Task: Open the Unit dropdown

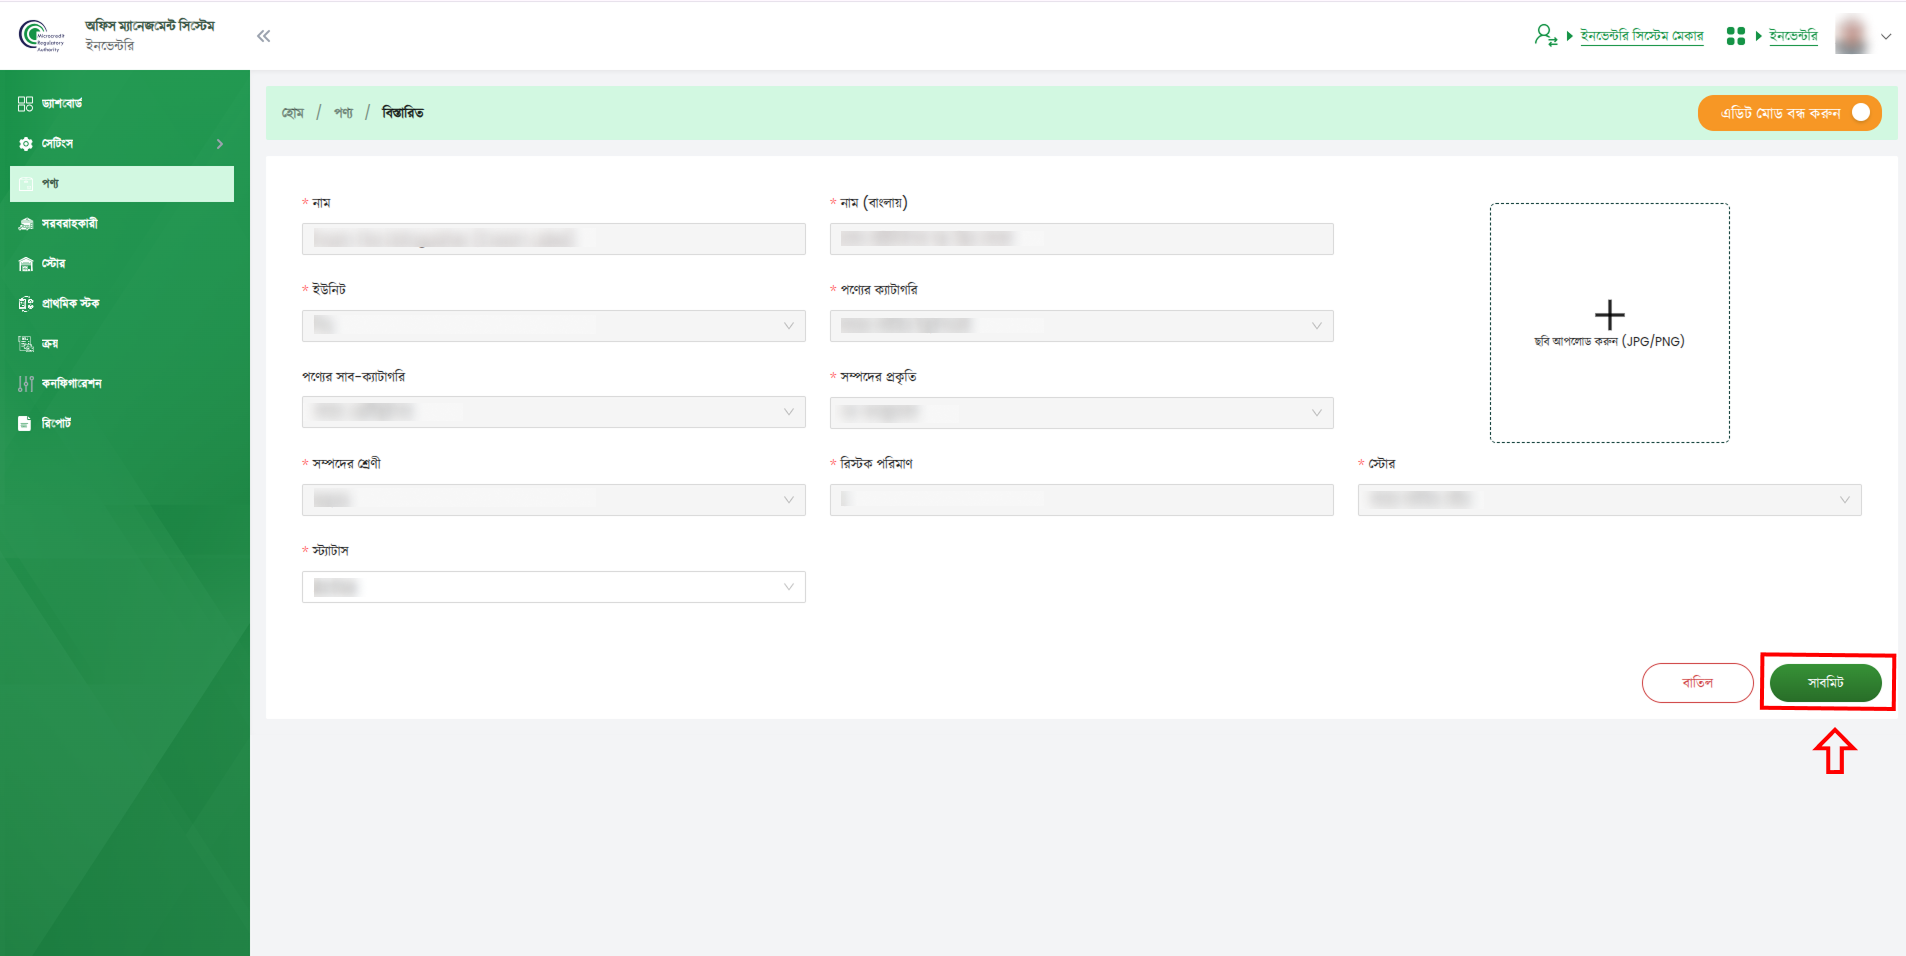Action: tap(553, 326)
